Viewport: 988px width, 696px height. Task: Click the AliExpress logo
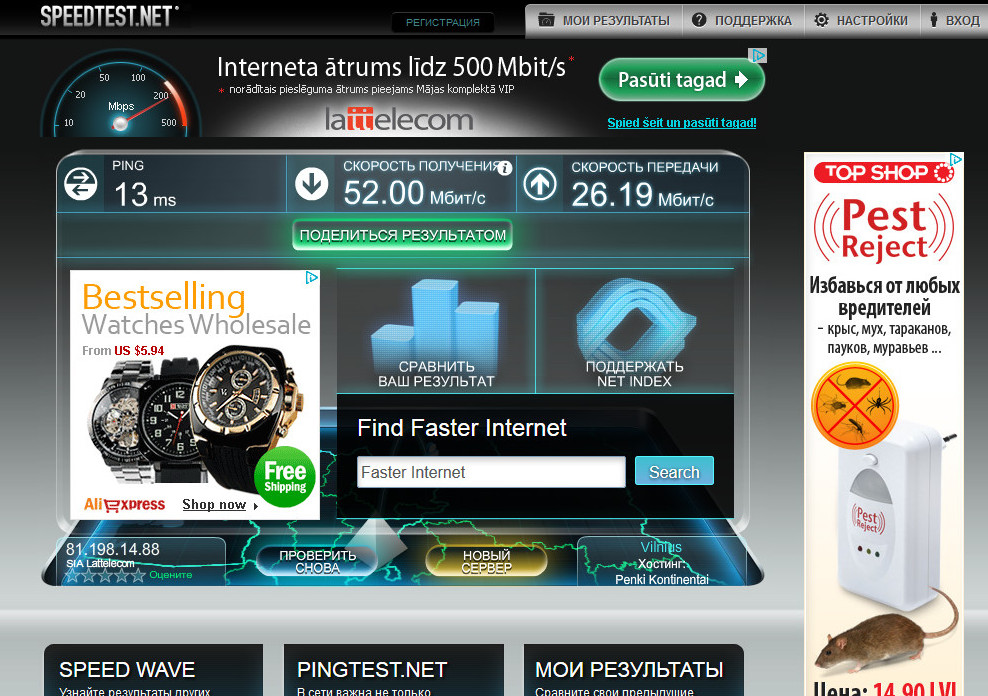pos(124,505)
